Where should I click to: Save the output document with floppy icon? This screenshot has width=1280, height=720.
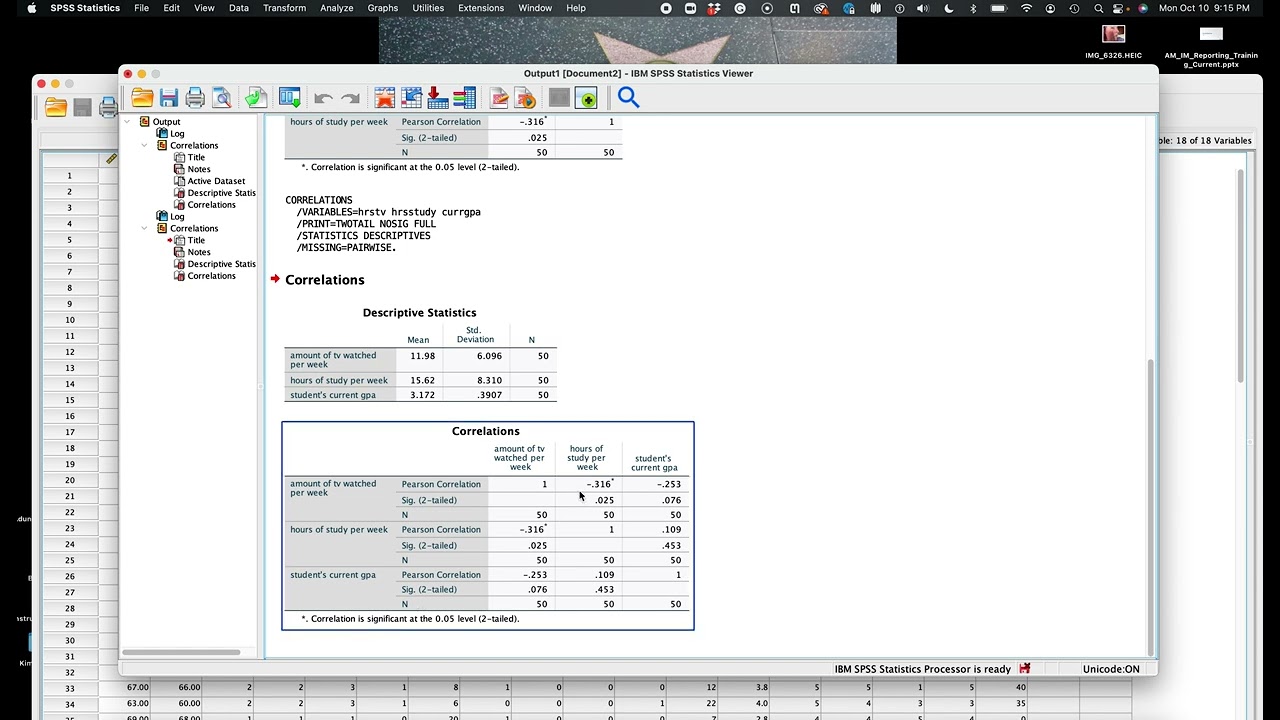click(x=168, y=97)
